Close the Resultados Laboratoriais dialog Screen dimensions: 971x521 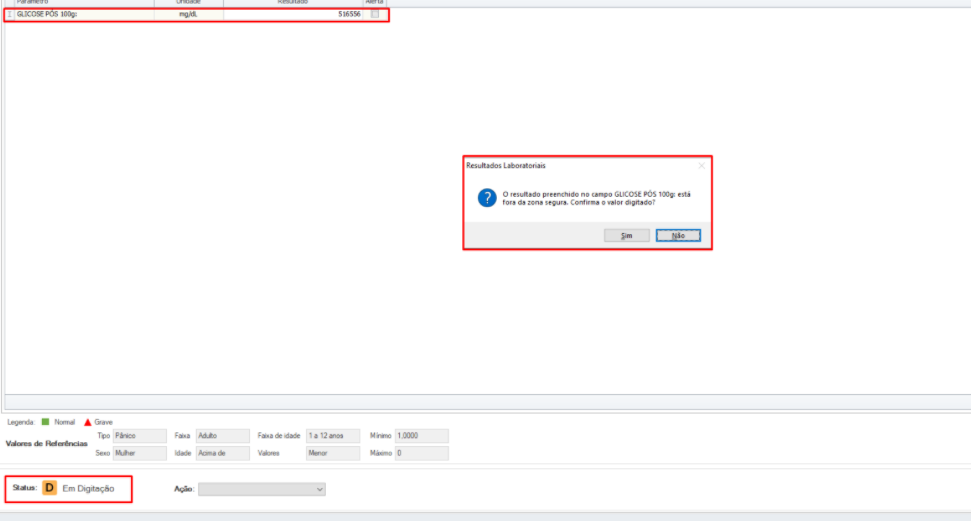(x=701, y=165)
